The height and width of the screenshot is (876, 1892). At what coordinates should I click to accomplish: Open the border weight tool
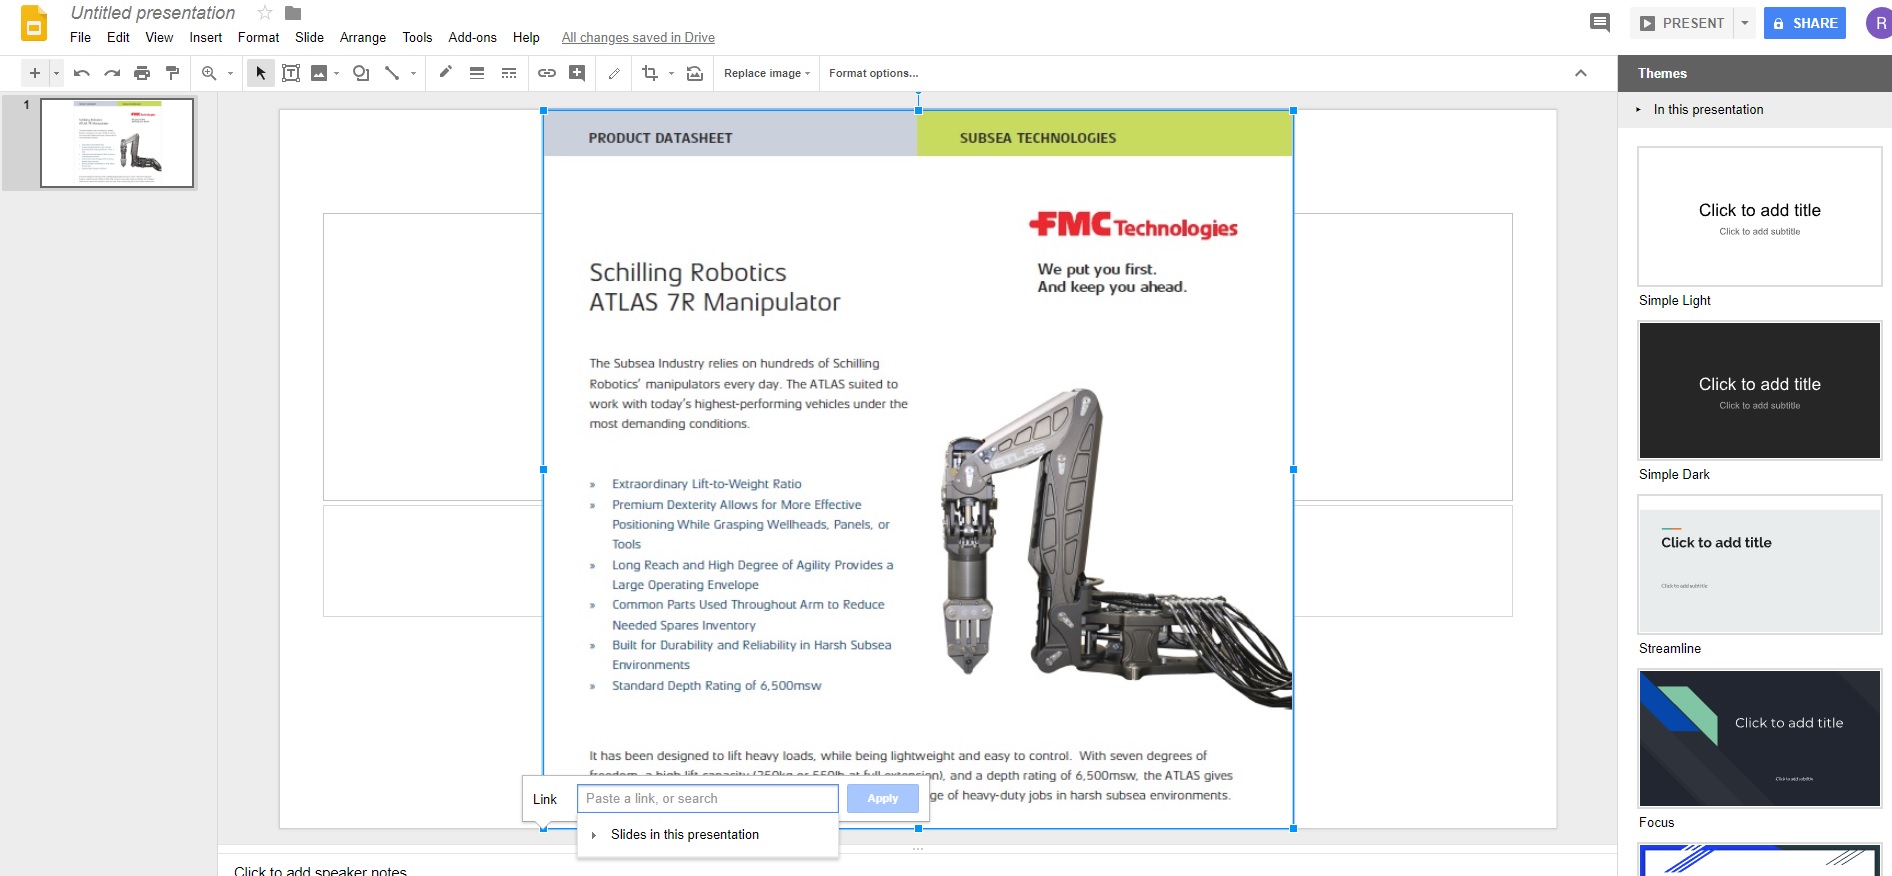pos(477,73)
